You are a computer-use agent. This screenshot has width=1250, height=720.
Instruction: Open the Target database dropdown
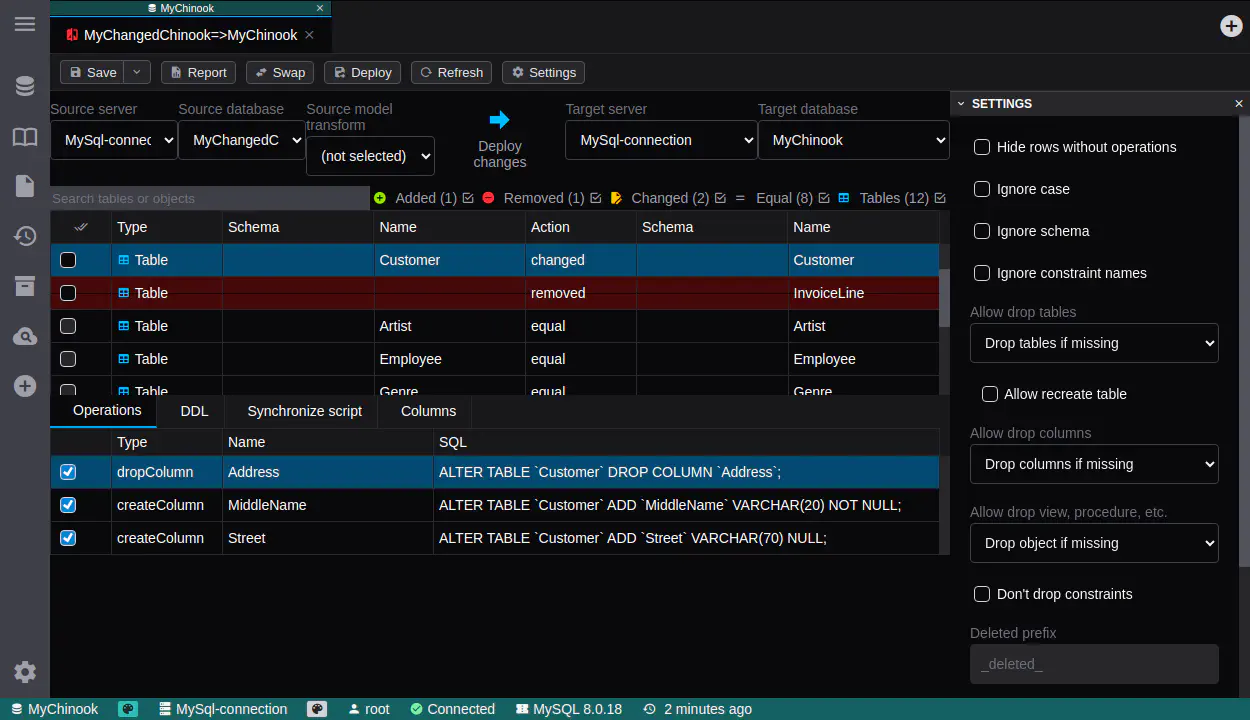(853, 140)
